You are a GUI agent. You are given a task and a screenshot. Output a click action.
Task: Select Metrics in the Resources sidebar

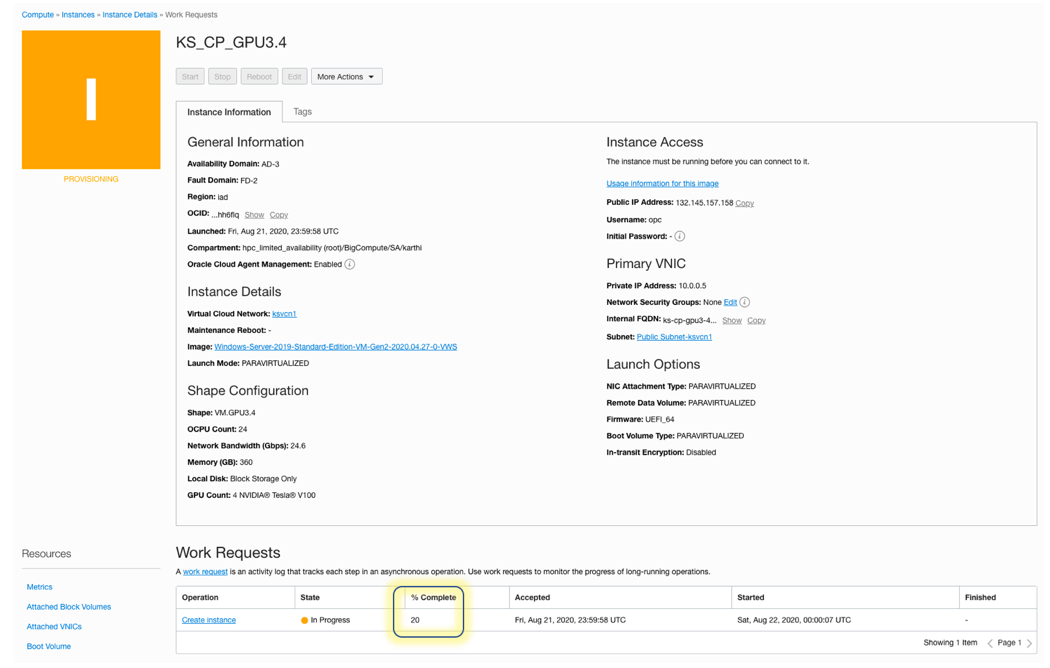tap(39, 587)
